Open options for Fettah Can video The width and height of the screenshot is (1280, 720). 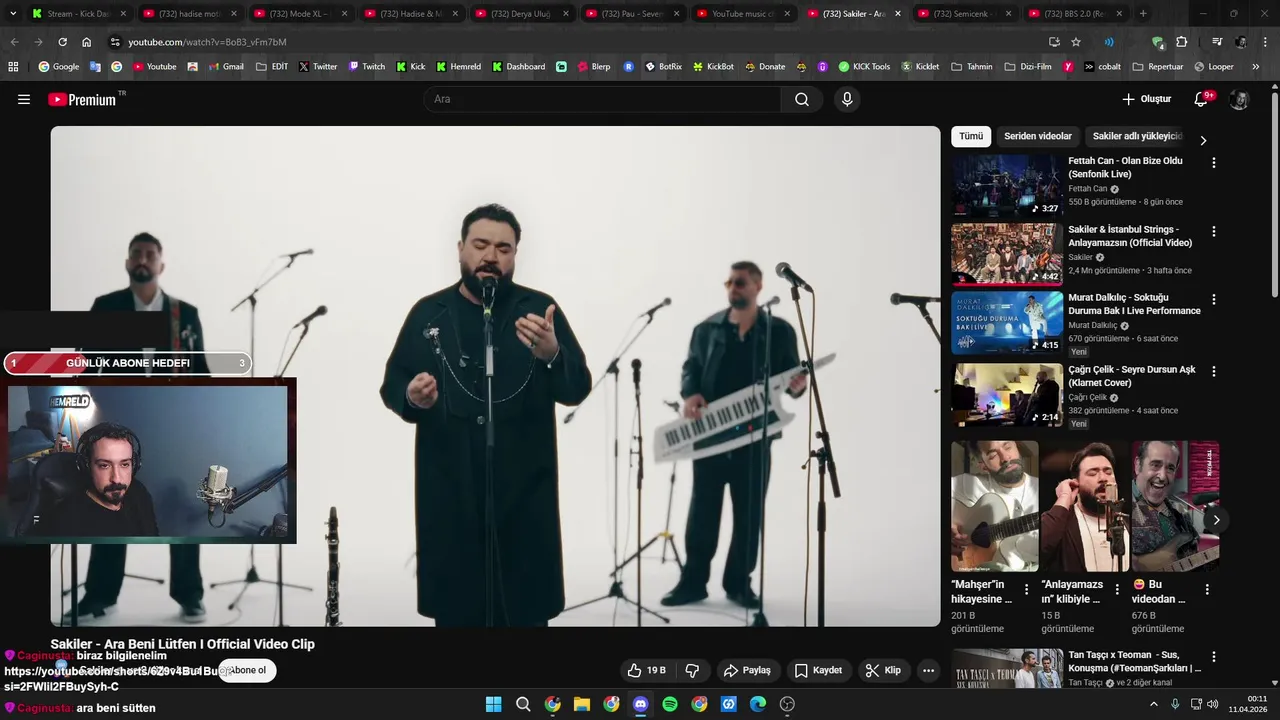click(x=1214, y=162)
